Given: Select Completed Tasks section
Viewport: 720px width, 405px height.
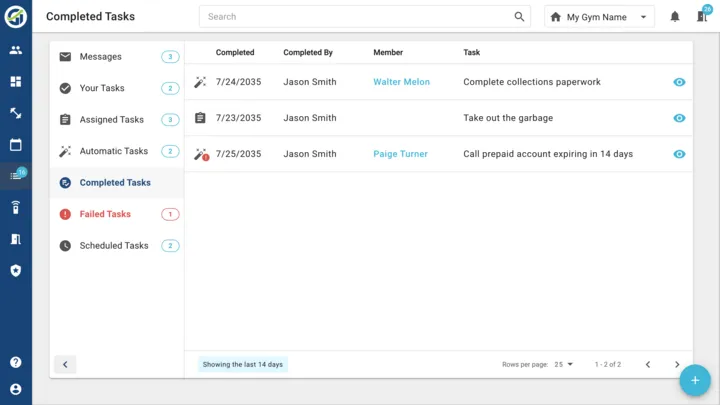Looking at the screenshot, I should (x=117, y=183).
